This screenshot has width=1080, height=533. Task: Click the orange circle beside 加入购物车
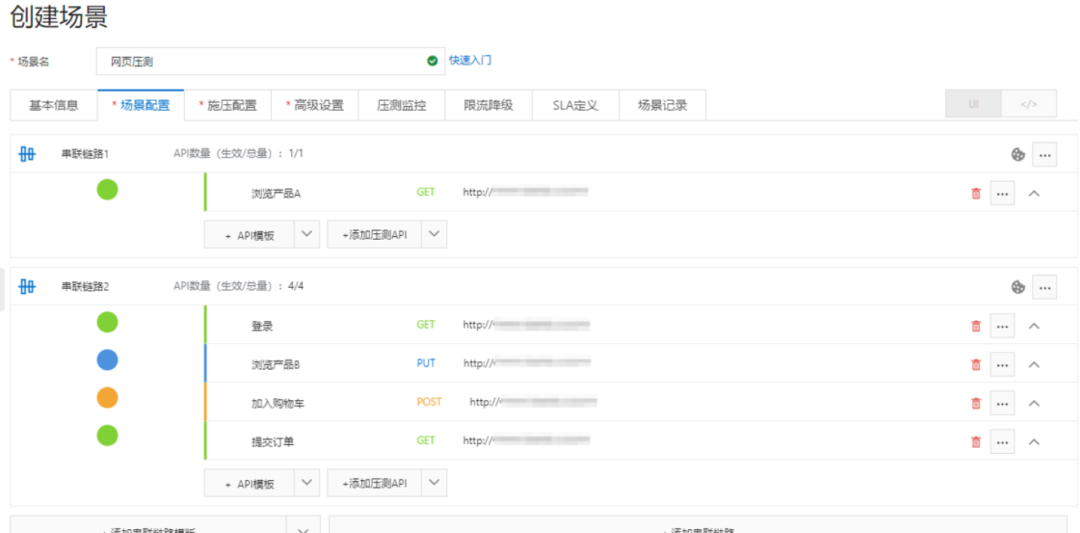pyautogui.click(x=107, y=397)
